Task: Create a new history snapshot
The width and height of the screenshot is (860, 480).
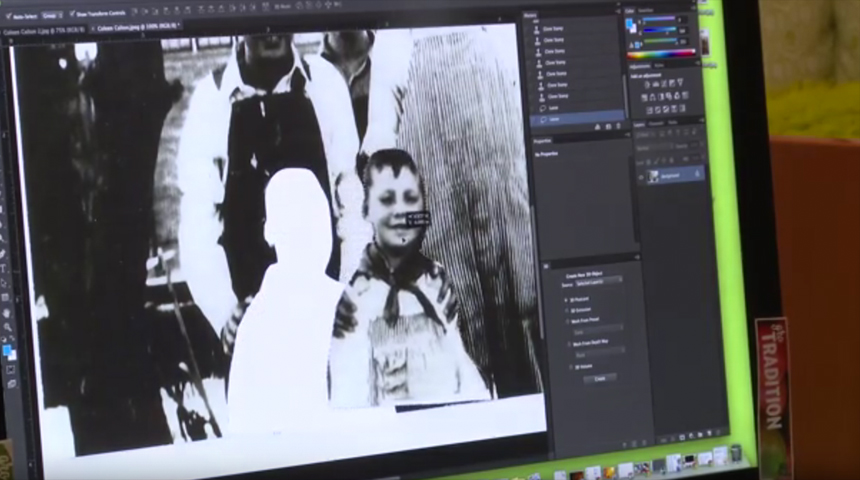Action: tap(608, 127)
